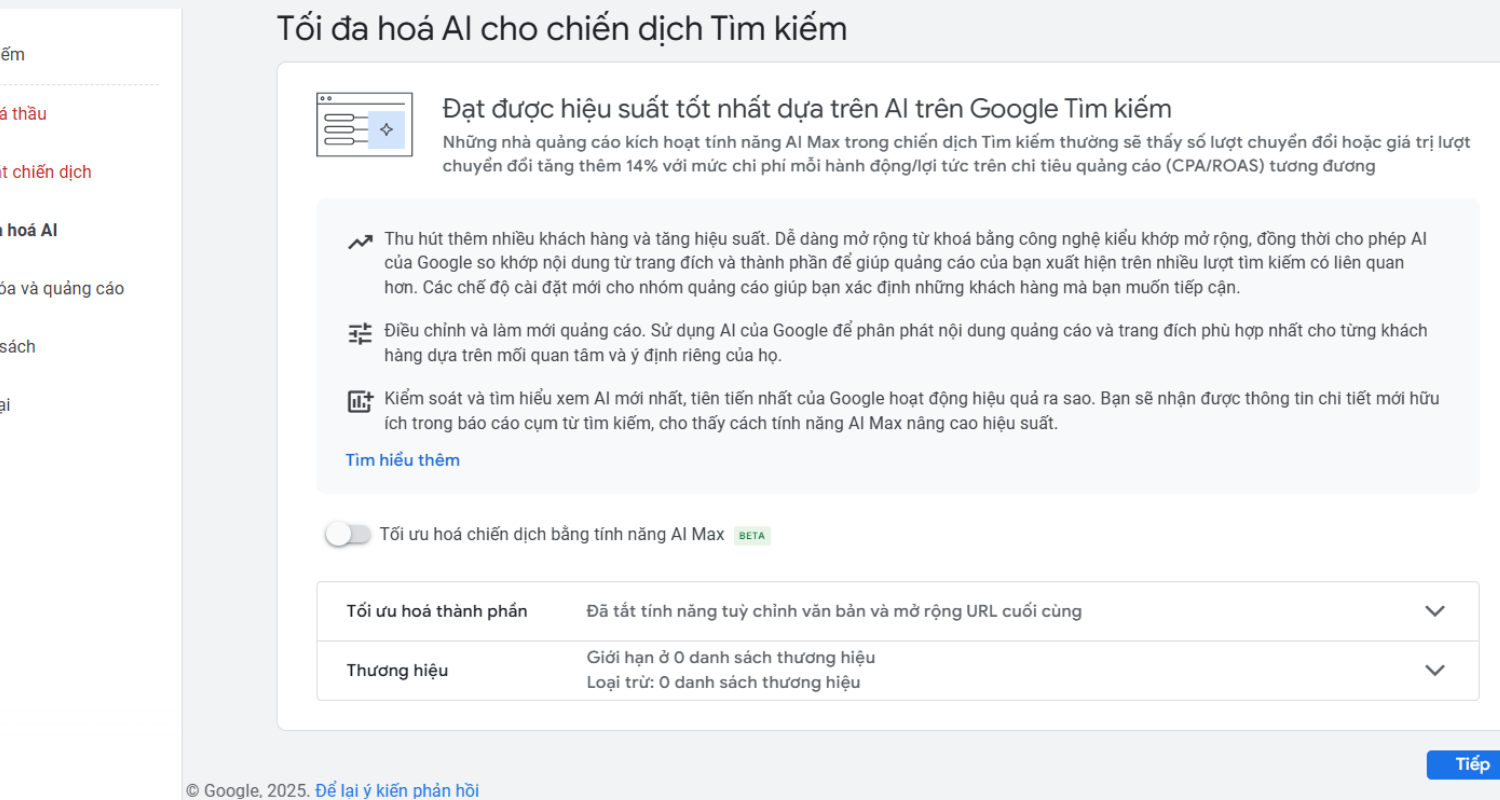Expand the Thương hiệu chevron arrow

pos(1435,670)
